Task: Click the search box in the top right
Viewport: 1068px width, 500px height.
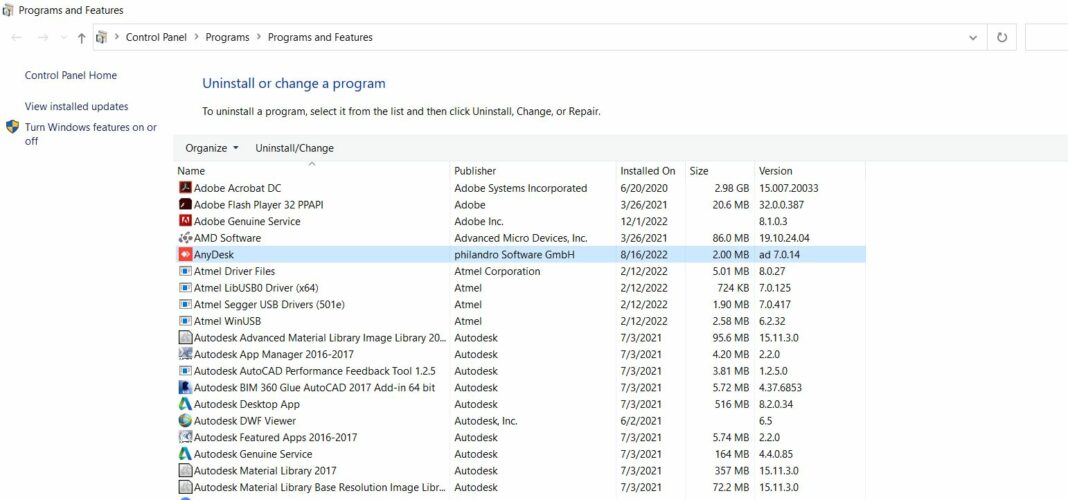Action: [1046, 38]
